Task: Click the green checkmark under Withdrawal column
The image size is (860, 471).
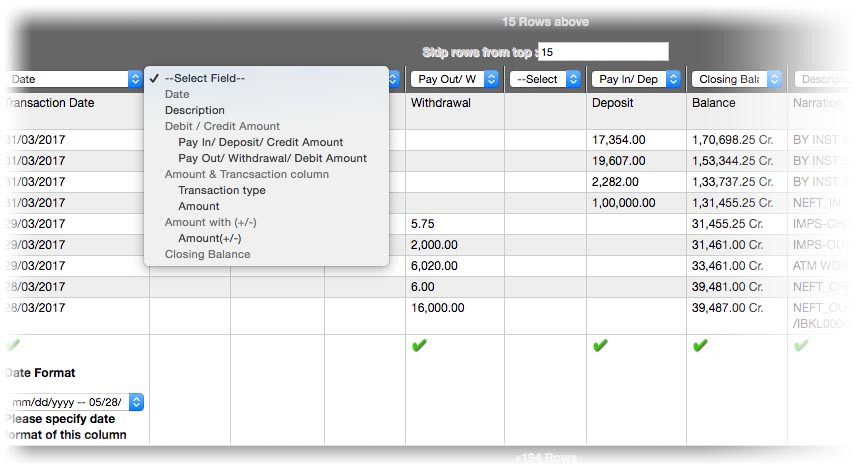Action: click(419, 345)
